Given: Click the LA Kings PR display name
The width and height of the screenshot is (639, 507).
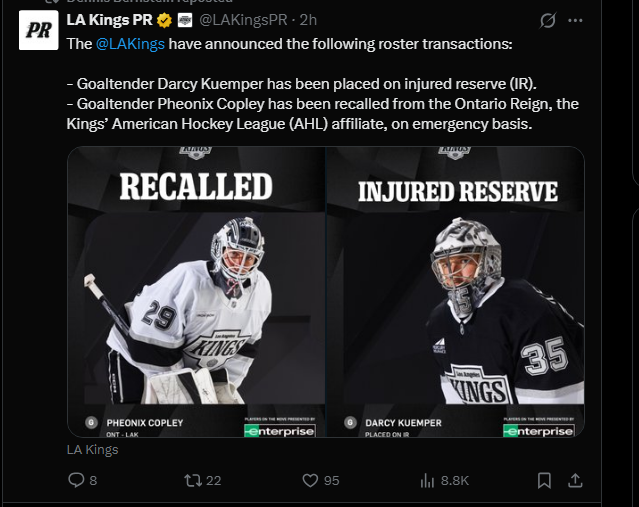Looking at the screenshot, I should click(x=110, y=20).
